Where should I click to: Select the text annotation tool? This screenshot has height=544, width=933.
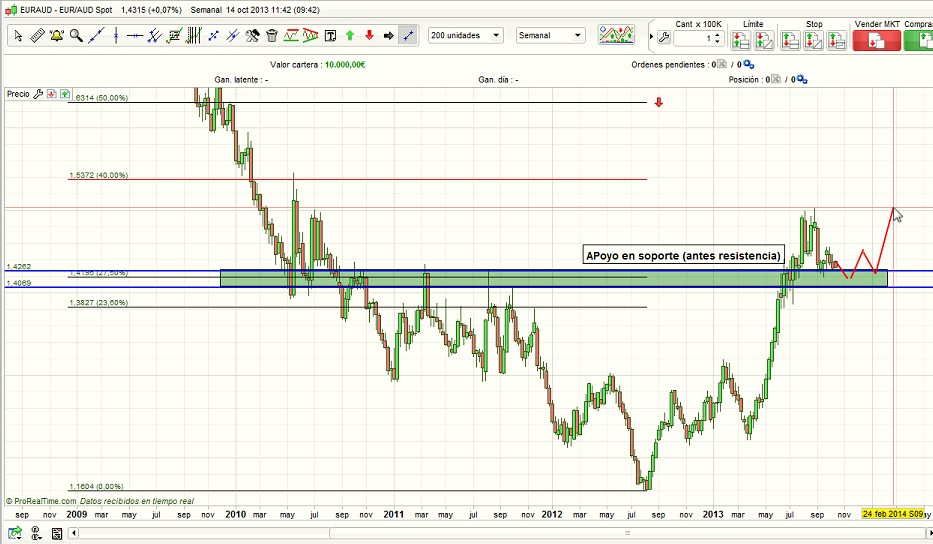coord(330,36)
